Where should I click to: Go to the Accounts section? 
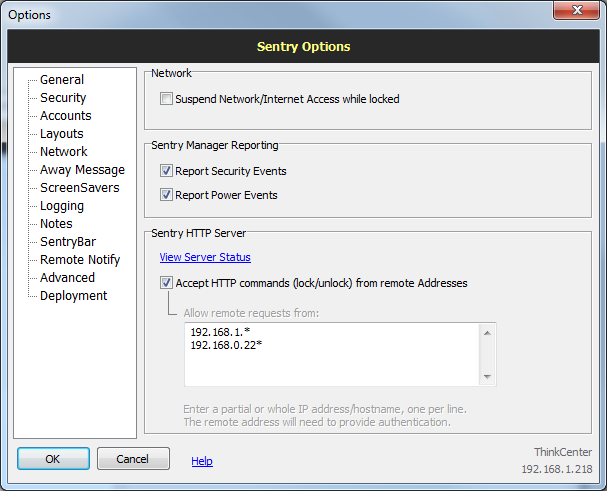point(66,116)
